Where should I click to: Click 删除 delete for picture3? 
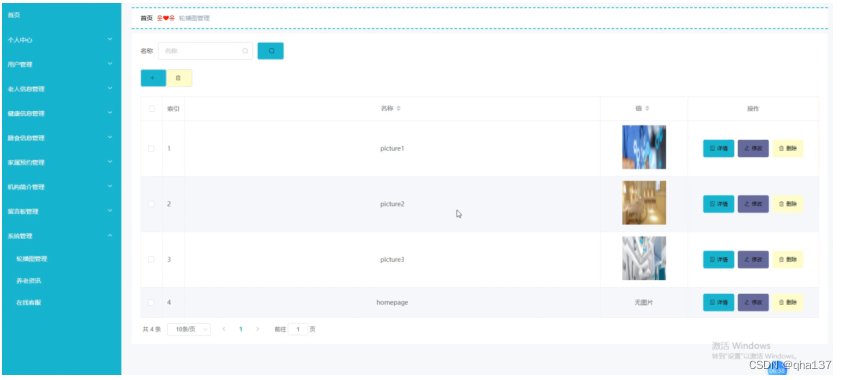click(788, 259)
